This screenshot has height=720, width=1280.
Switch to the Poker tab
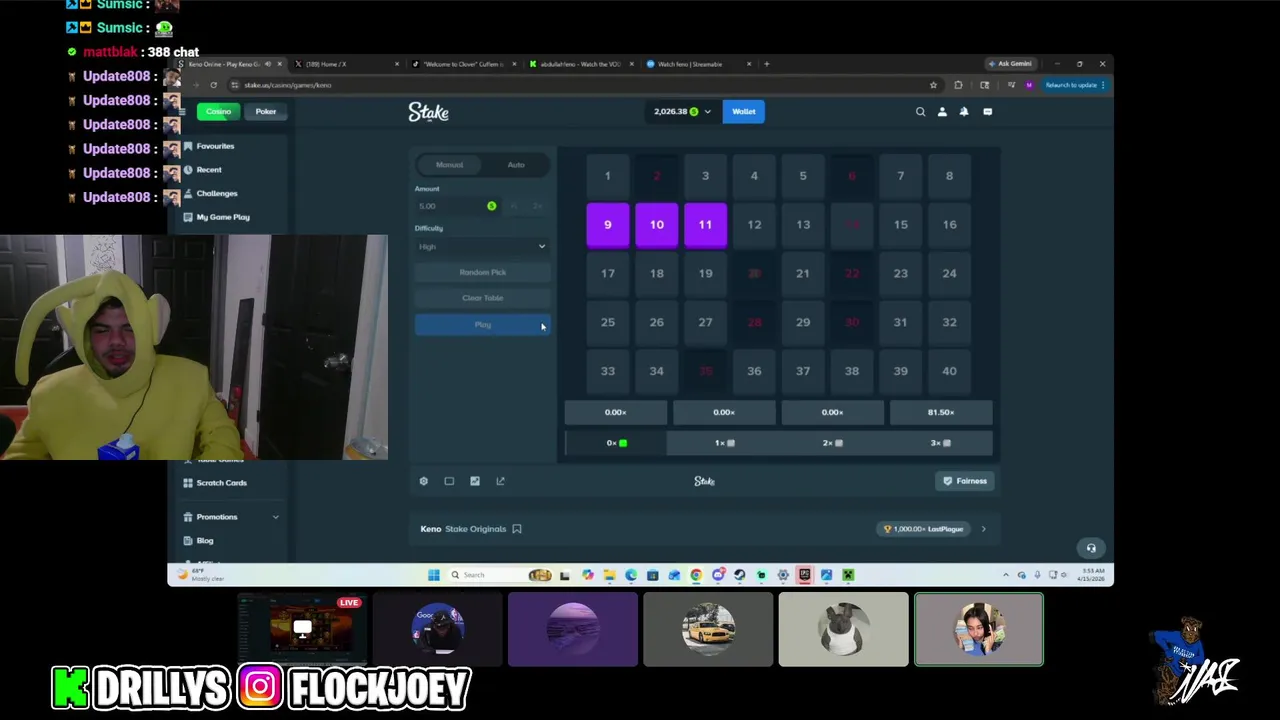coord(265,112)
